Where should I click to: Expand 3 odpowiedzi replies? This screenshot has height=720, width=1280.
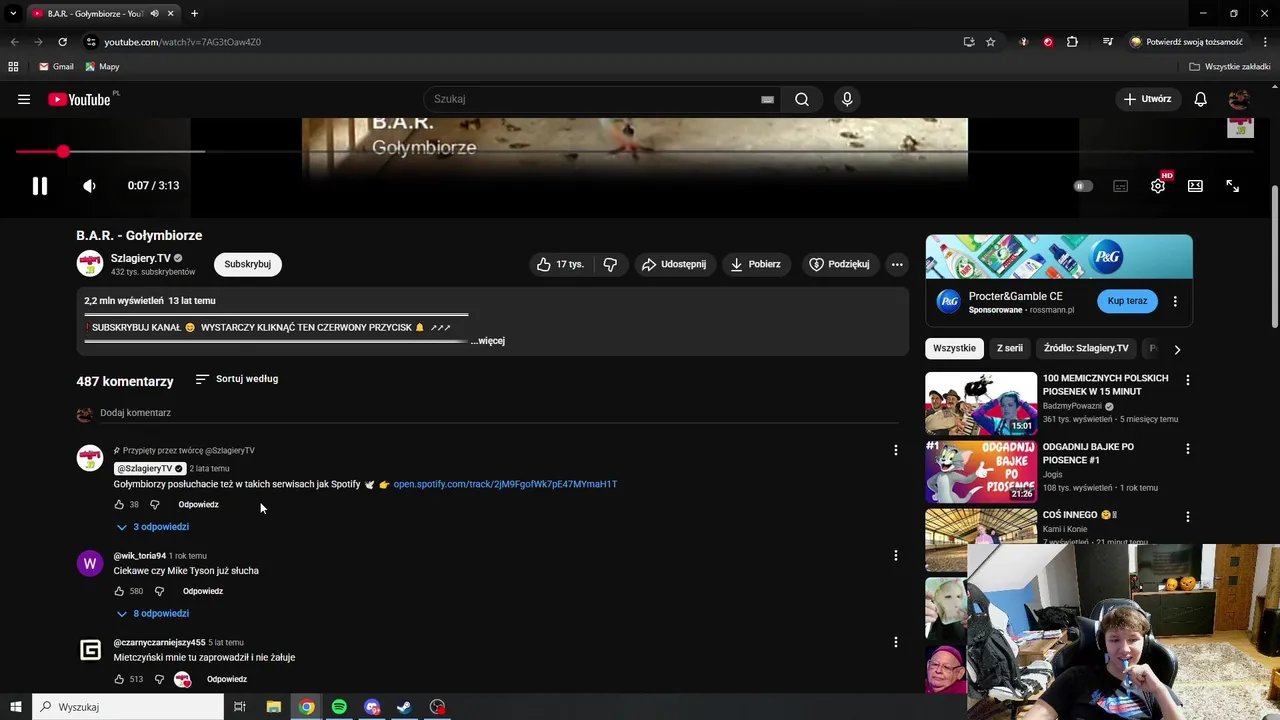(152, 527)
